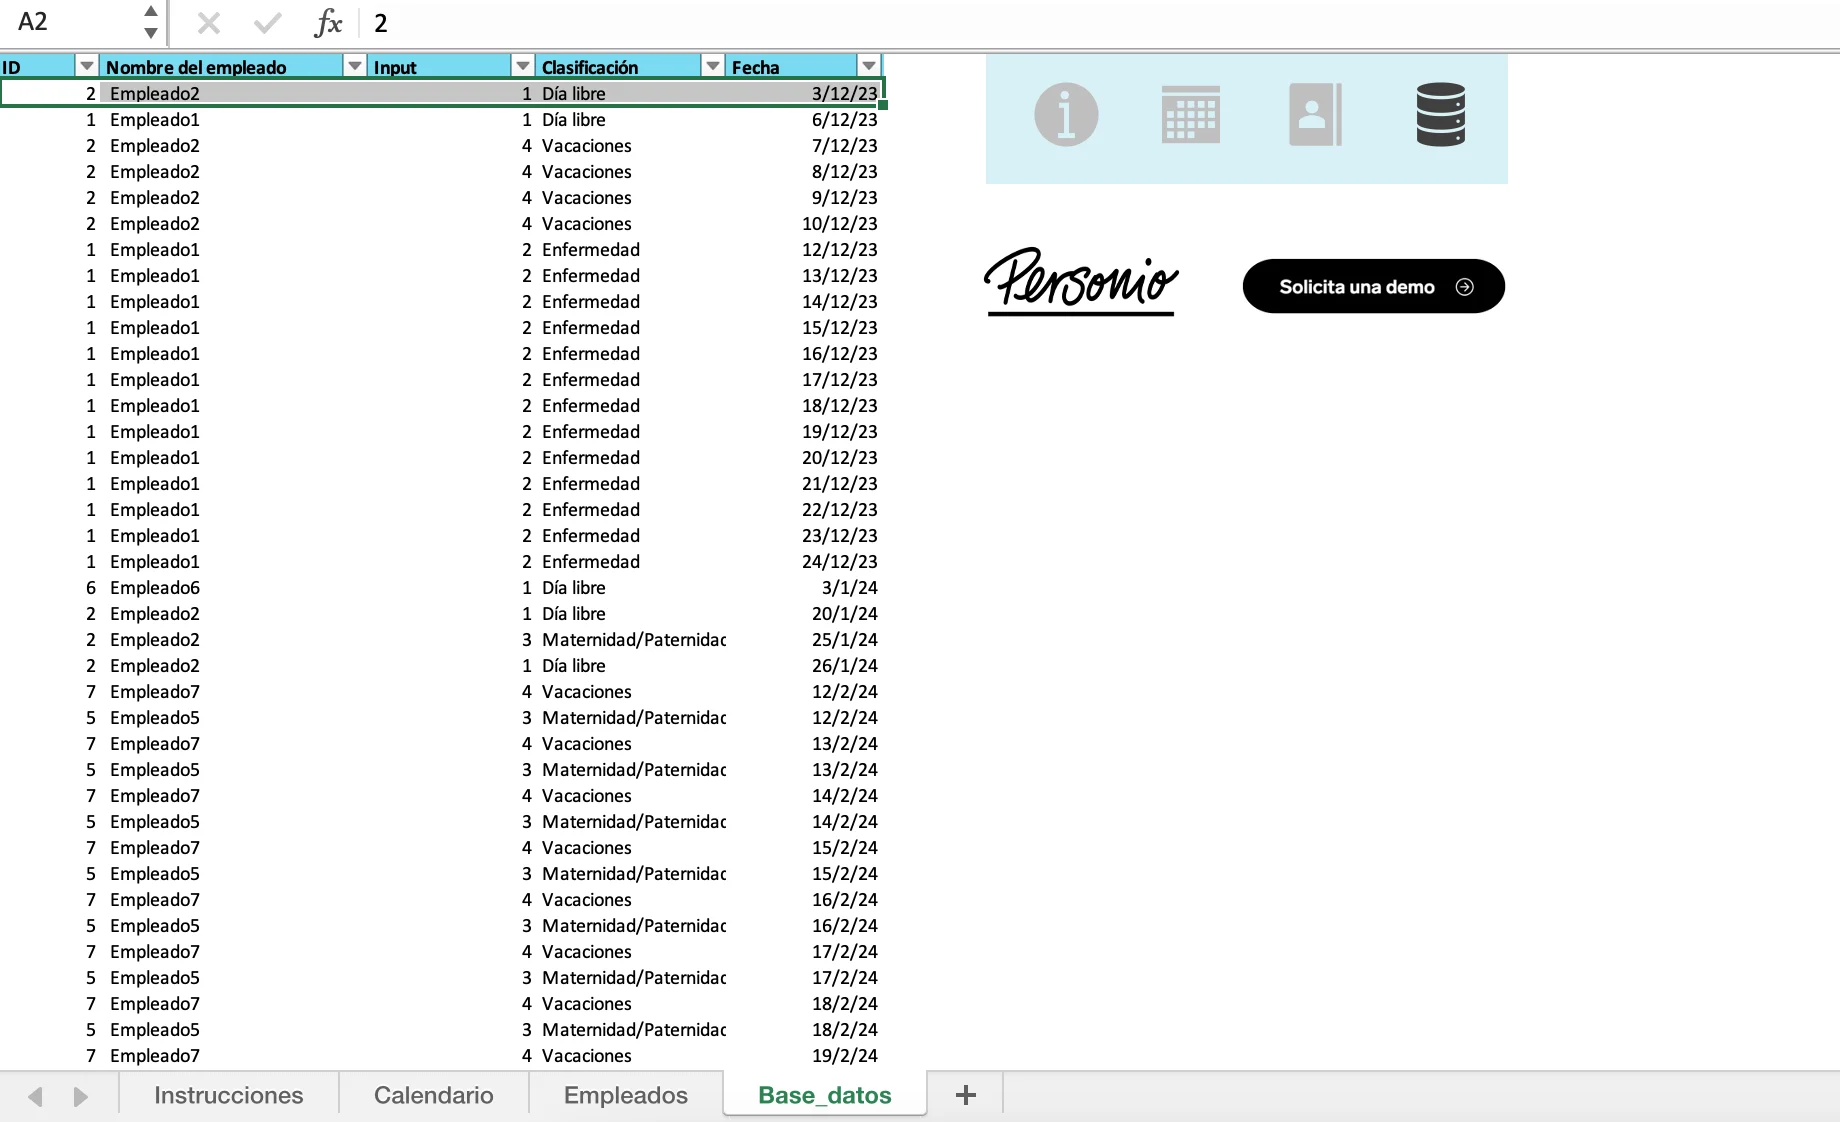Click the employee contact book icon
This screenshot has width=1840, height=1122.
click(x=1315, y=114)
